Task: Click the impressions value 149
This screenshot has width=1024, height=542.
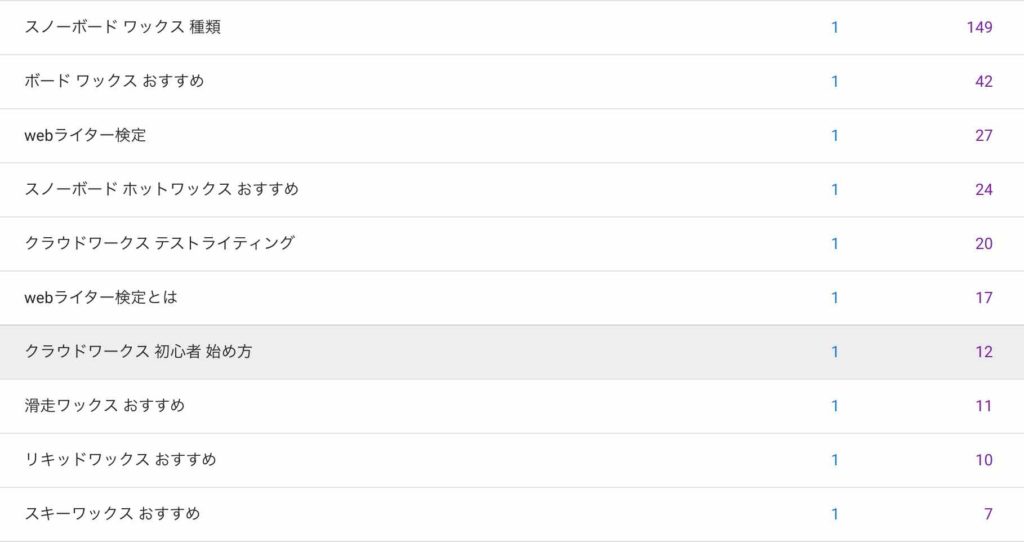Action: (x=980, y=27)
